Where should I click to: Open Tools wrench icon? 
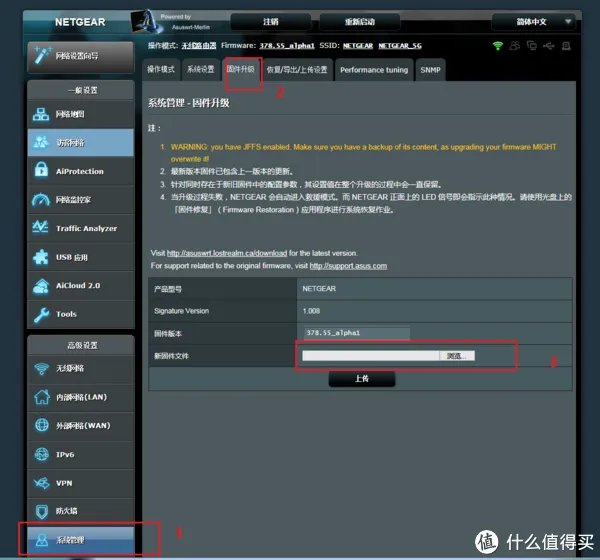pyautogui.click(x=41, y=315)
